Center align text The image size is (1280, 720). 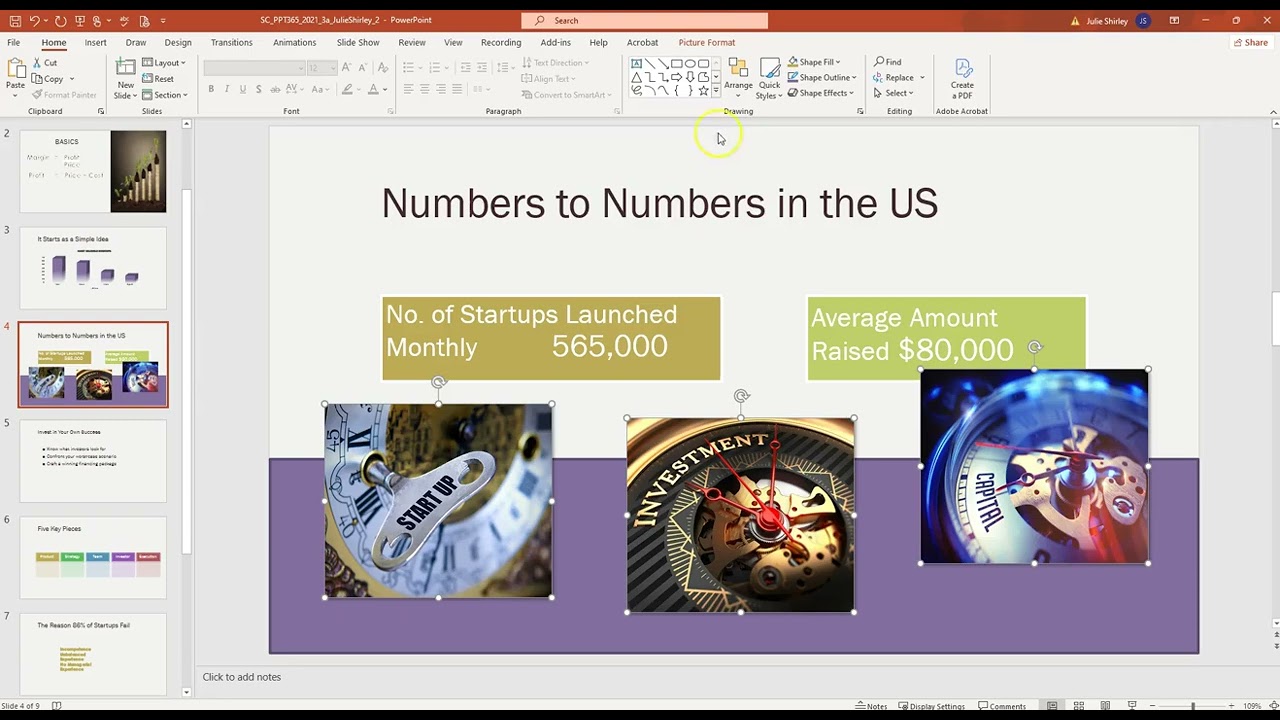pyautogui.click(x=424, y=89)
